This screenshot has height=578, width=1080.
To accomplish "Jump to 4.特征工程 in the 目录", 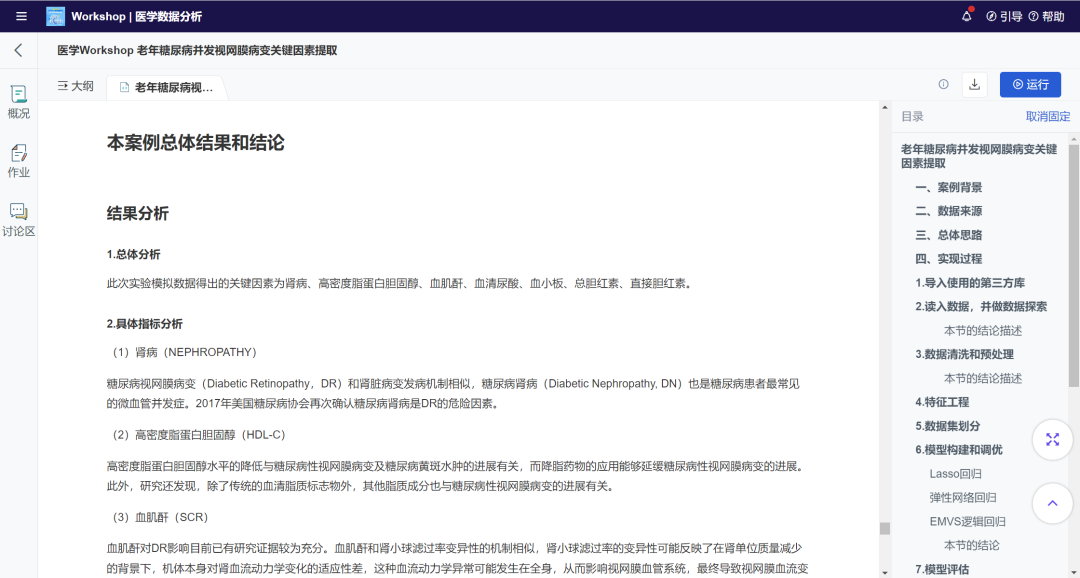I will pos(942,402).
